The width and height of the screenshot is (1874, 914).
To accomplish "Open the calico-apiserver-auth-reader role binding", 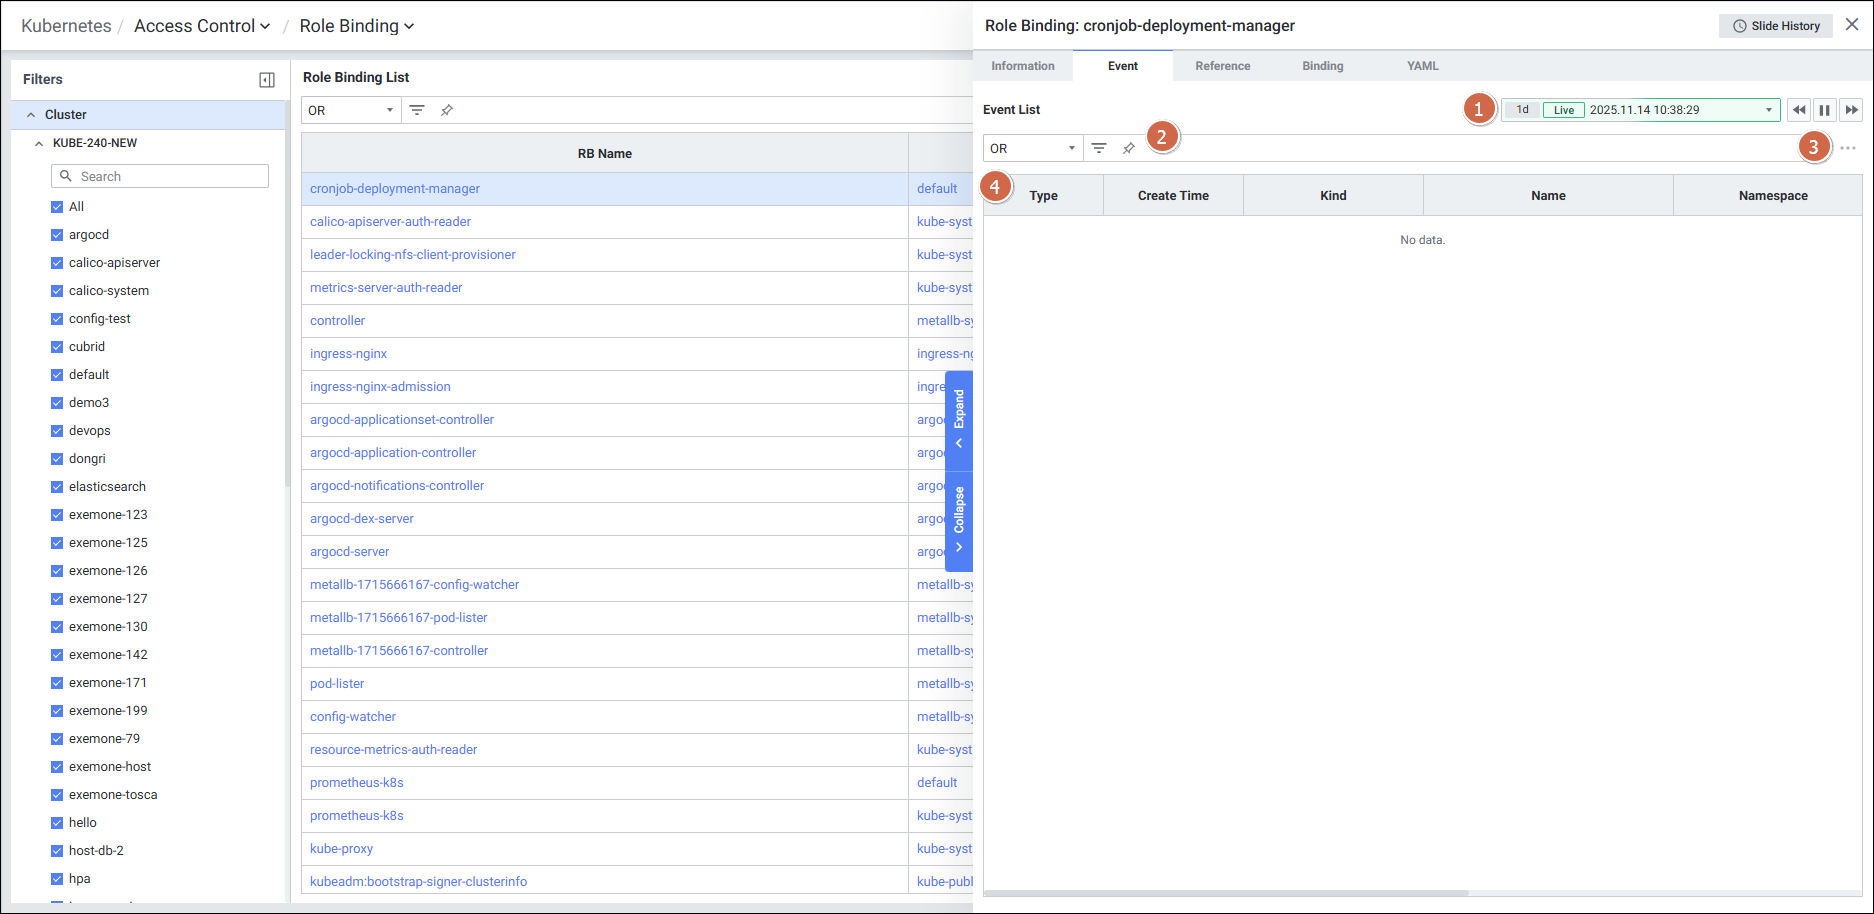I will point(390,222).
